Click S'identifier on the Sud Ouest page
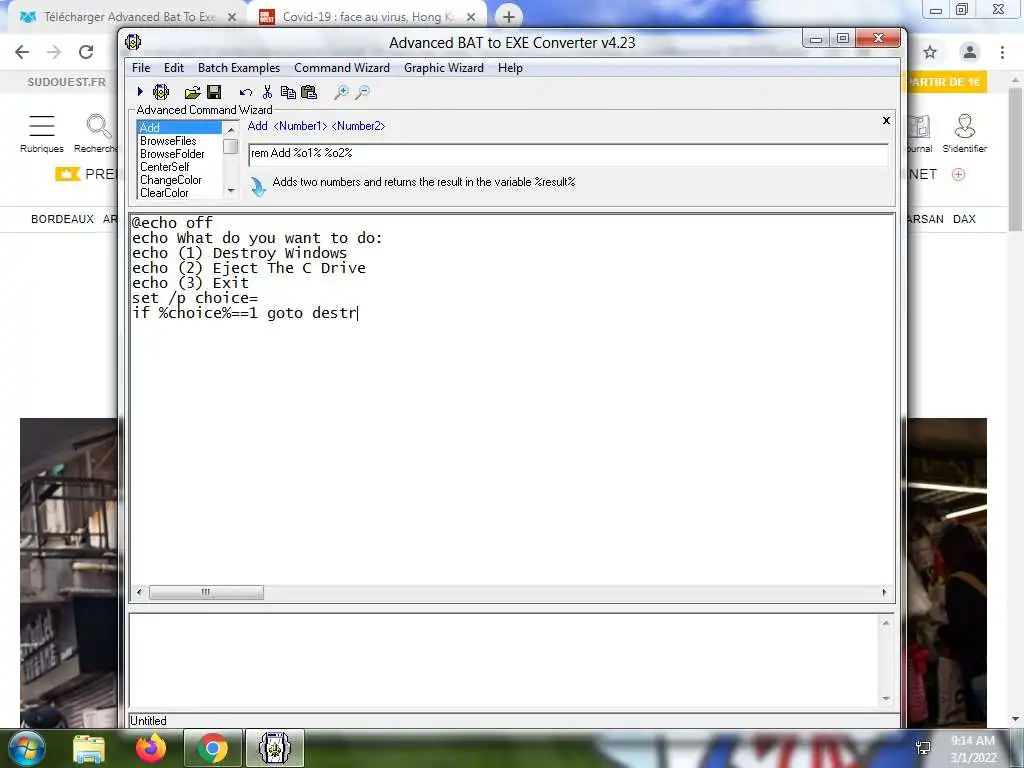Image resolution: width=1024 pixels, height=768 pixels. coord(965,134)
